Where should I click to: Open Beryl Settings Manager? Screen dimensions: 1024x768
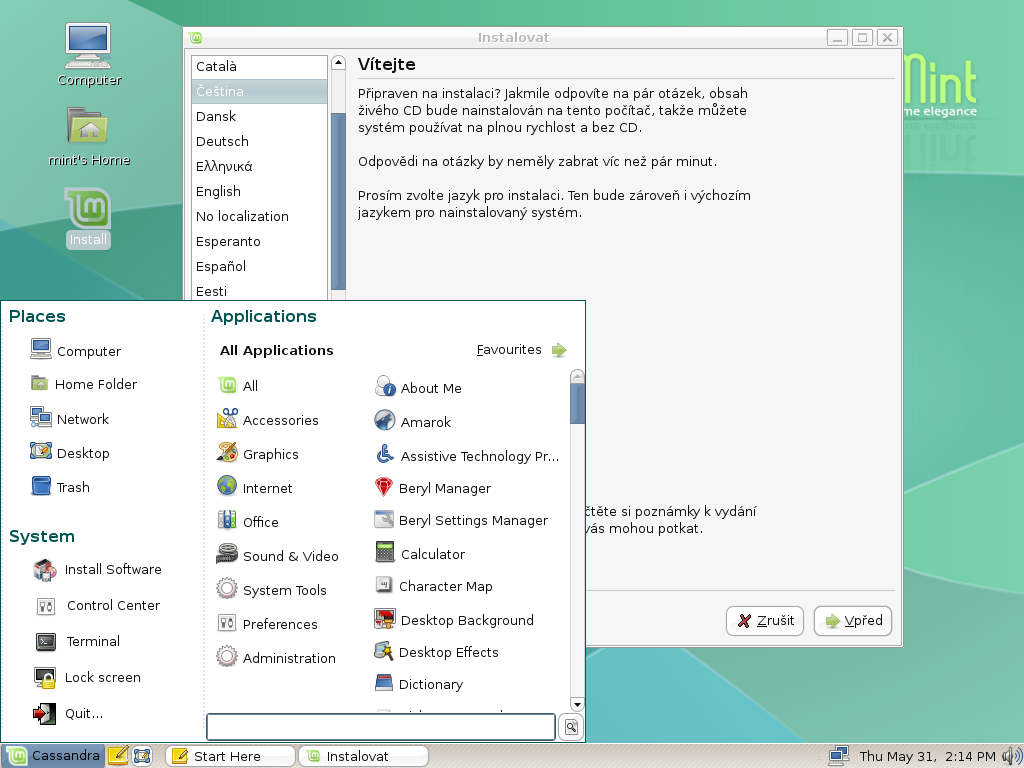[461, 520]
